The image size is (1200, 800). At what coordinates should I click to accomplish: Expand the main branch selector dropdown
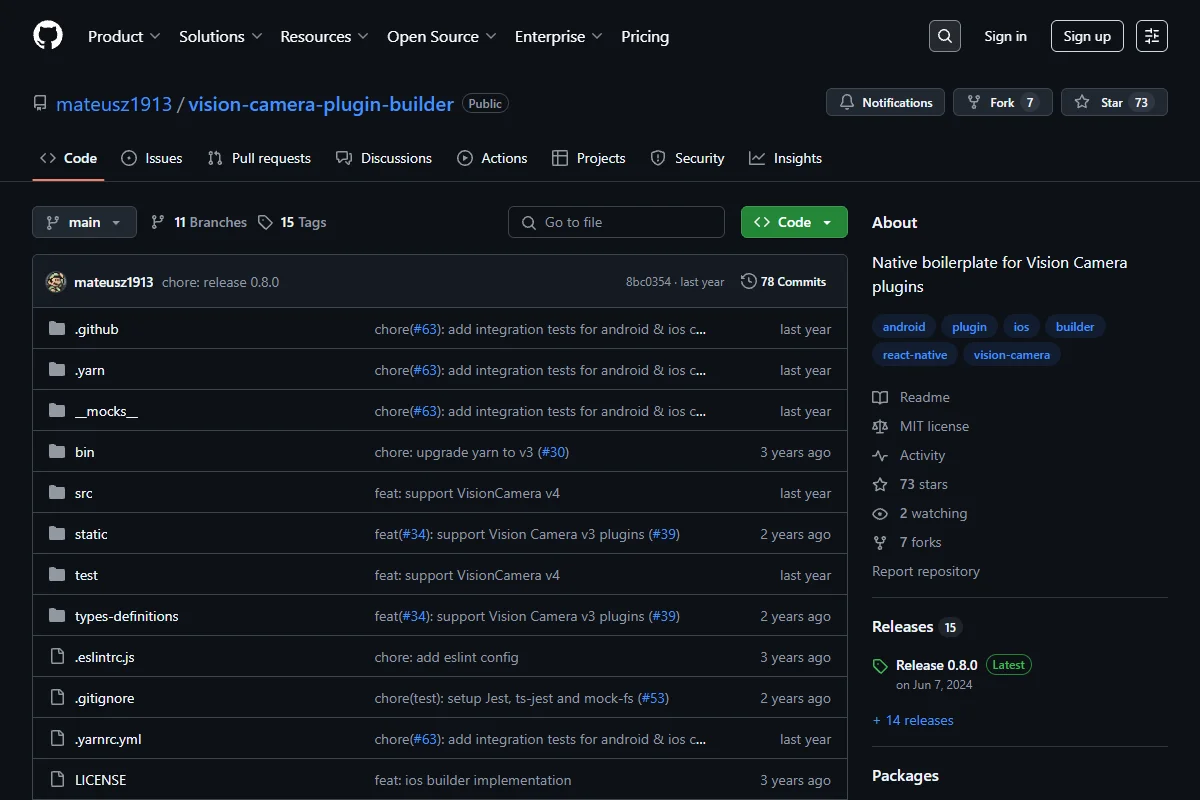pos(84,222)
